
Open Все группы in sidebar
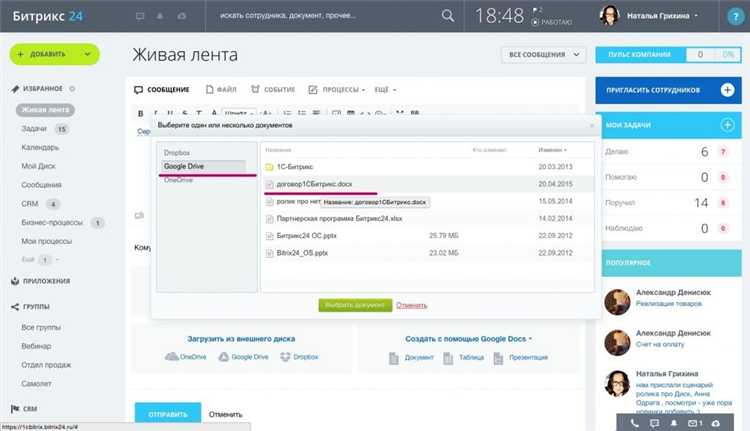(x=41, y=328)
